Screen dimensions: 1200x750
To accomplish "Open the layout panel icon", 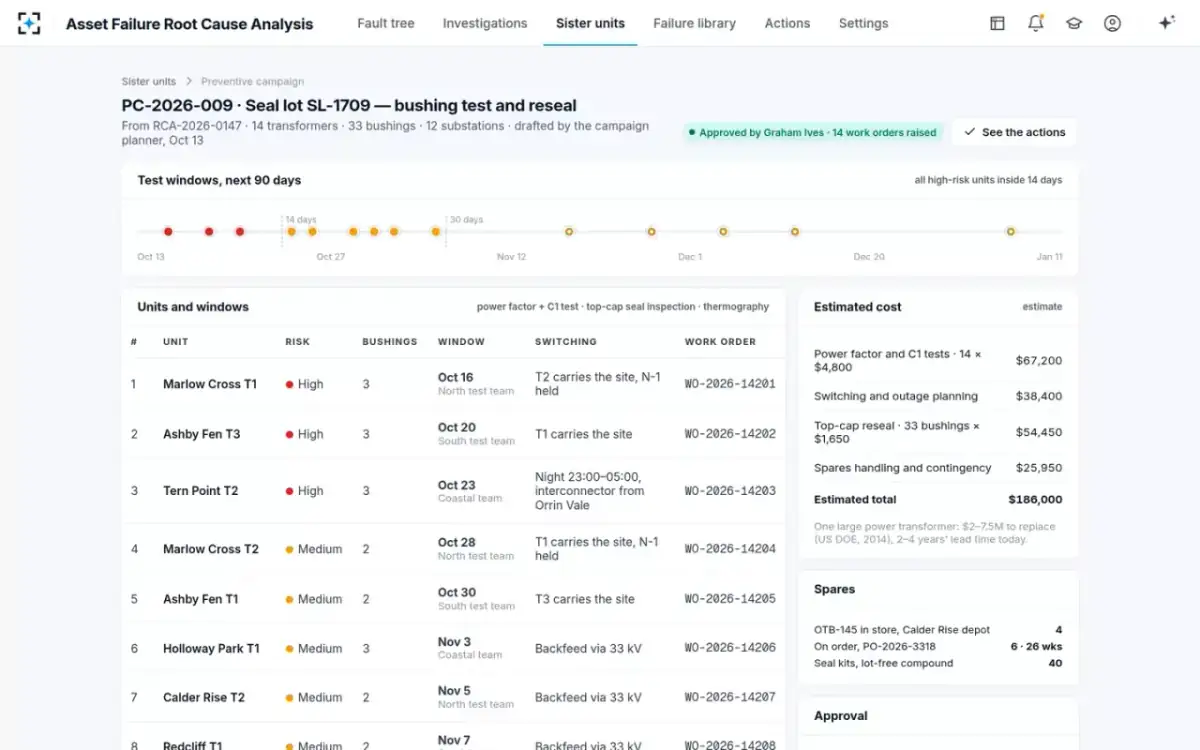I will pos(997,23).
